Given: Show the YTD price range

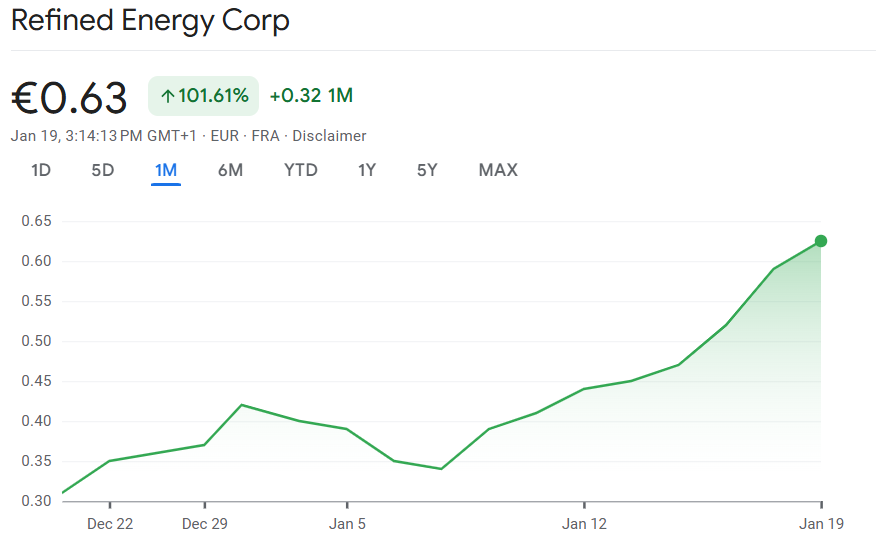Looking at the screenshot, I should 301,170.
